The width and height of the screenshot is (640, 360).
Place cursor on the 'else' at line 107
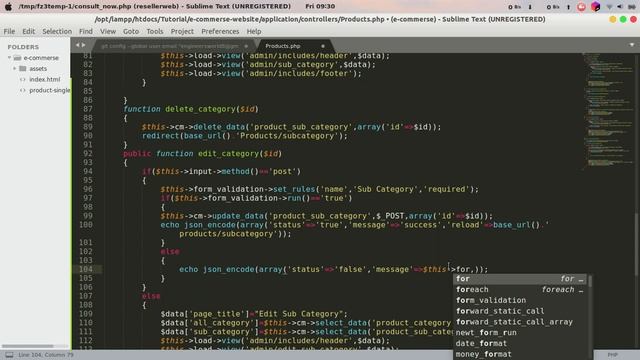click(151, 296)
